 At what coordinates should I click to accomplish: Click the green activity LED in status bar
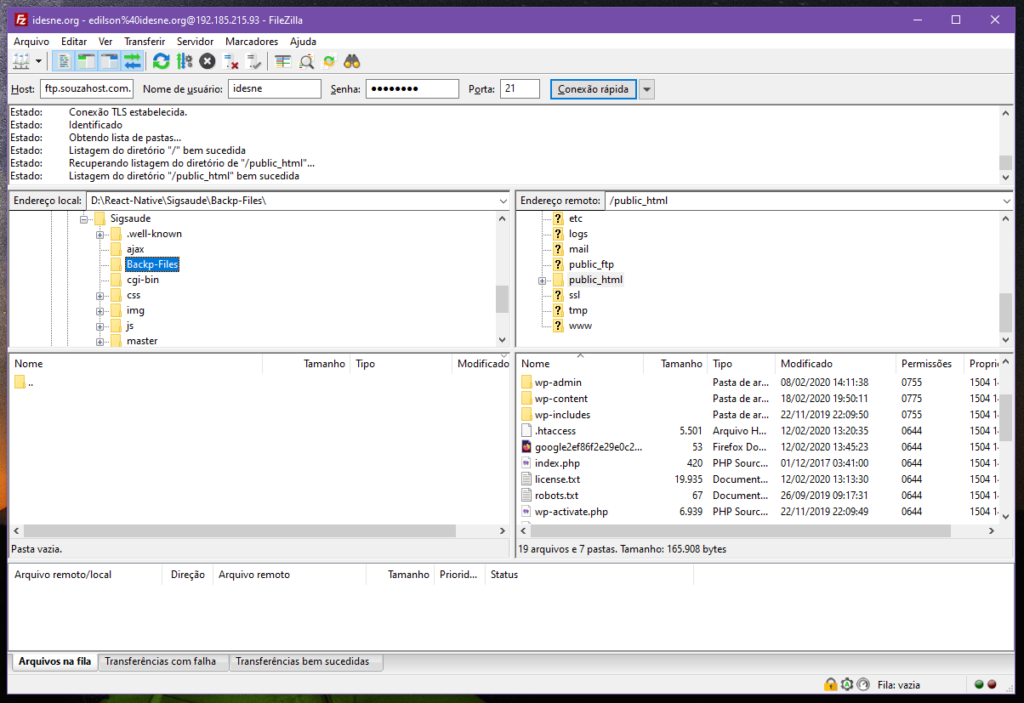978,685
